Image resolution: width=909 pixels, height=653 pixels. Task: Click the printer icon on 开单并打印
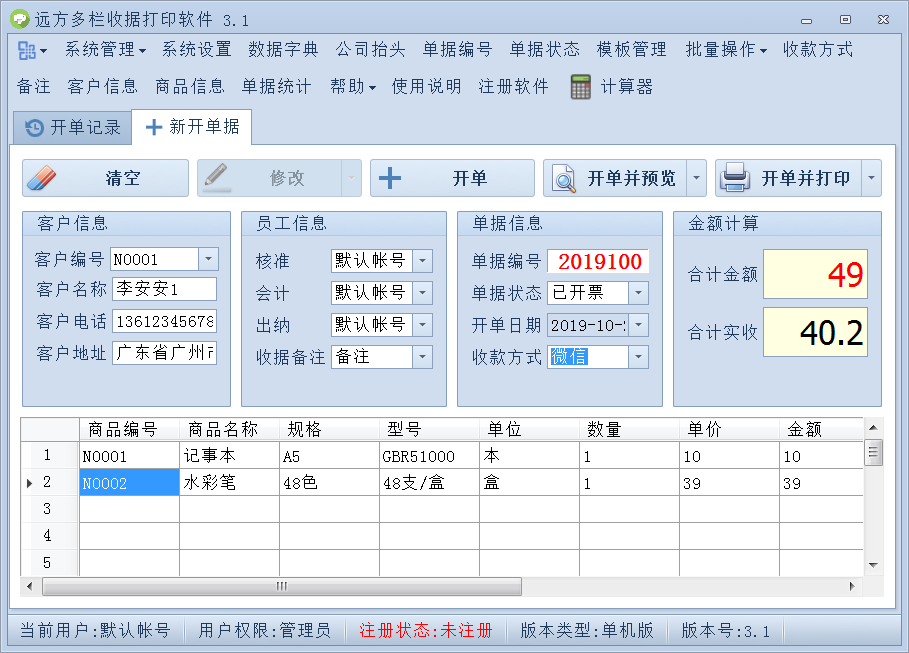click(736, 177)
